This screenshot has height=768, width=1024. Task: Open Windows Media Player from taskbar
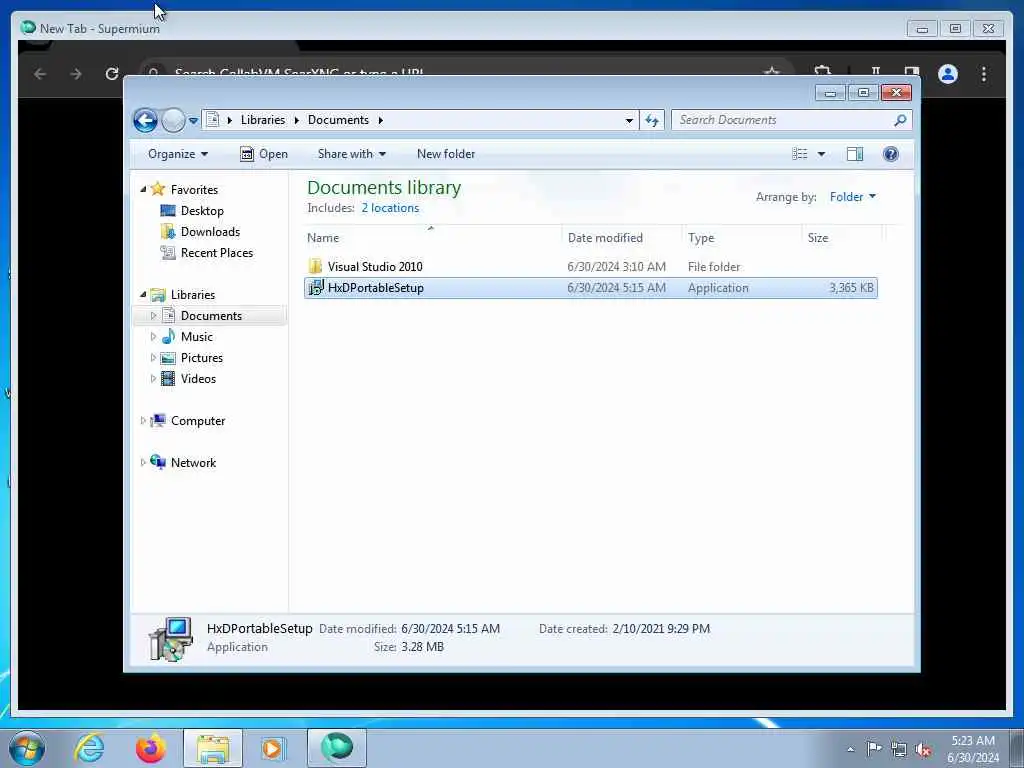272,748
